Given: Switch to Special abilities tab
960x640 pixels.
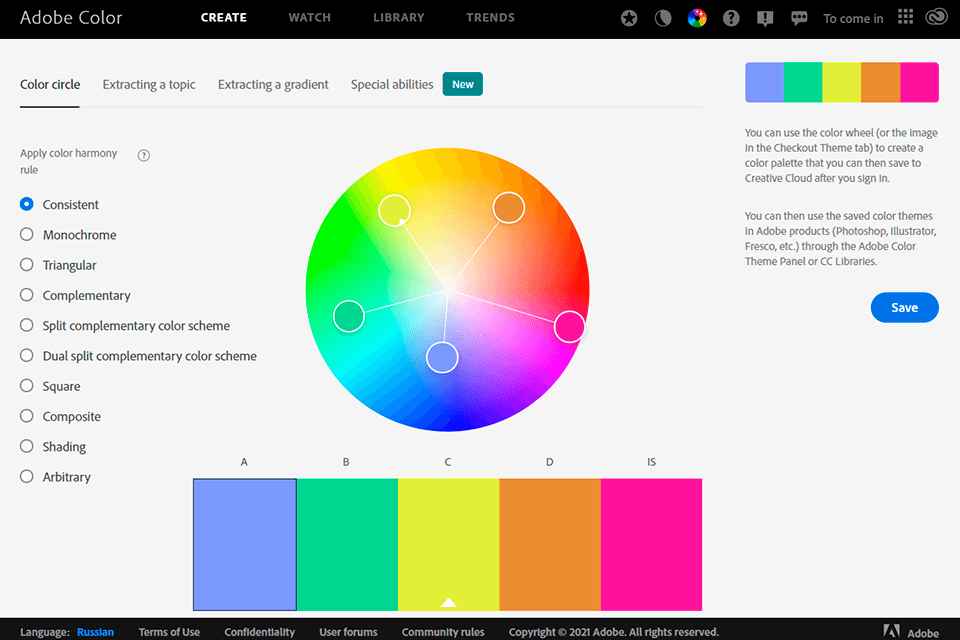Looking at the screenshot, I should coord(392,85).
